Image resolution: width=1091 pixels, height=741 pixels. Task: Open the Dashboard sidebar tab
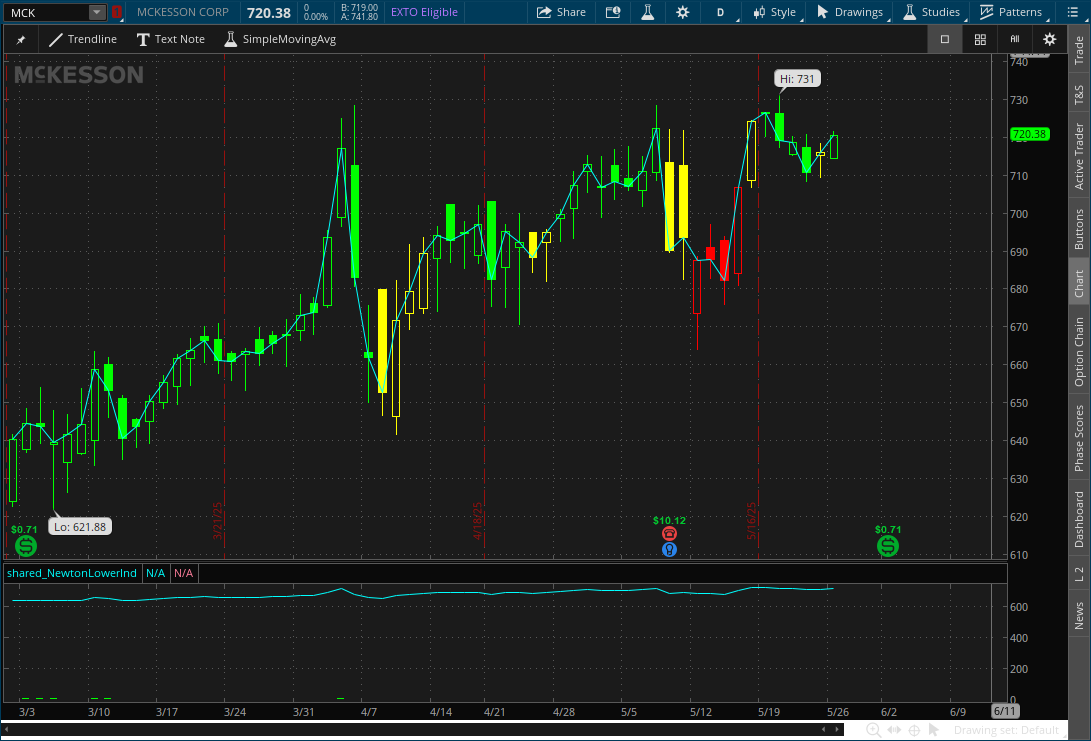[x=1079, y=519]
